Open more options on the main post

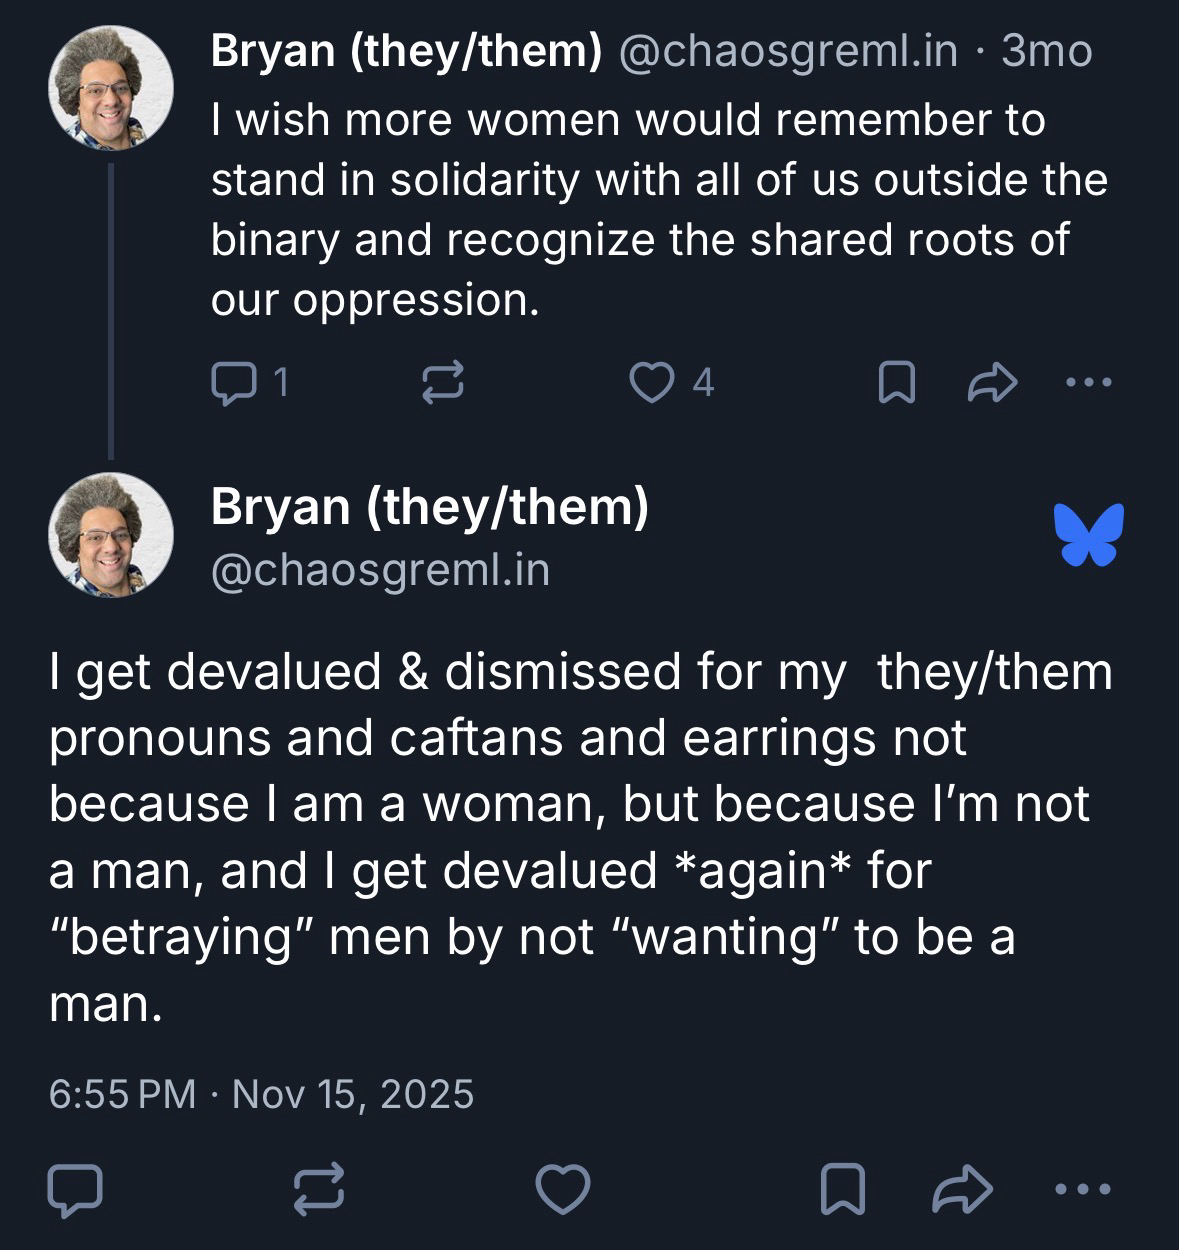point(1083,1189)
